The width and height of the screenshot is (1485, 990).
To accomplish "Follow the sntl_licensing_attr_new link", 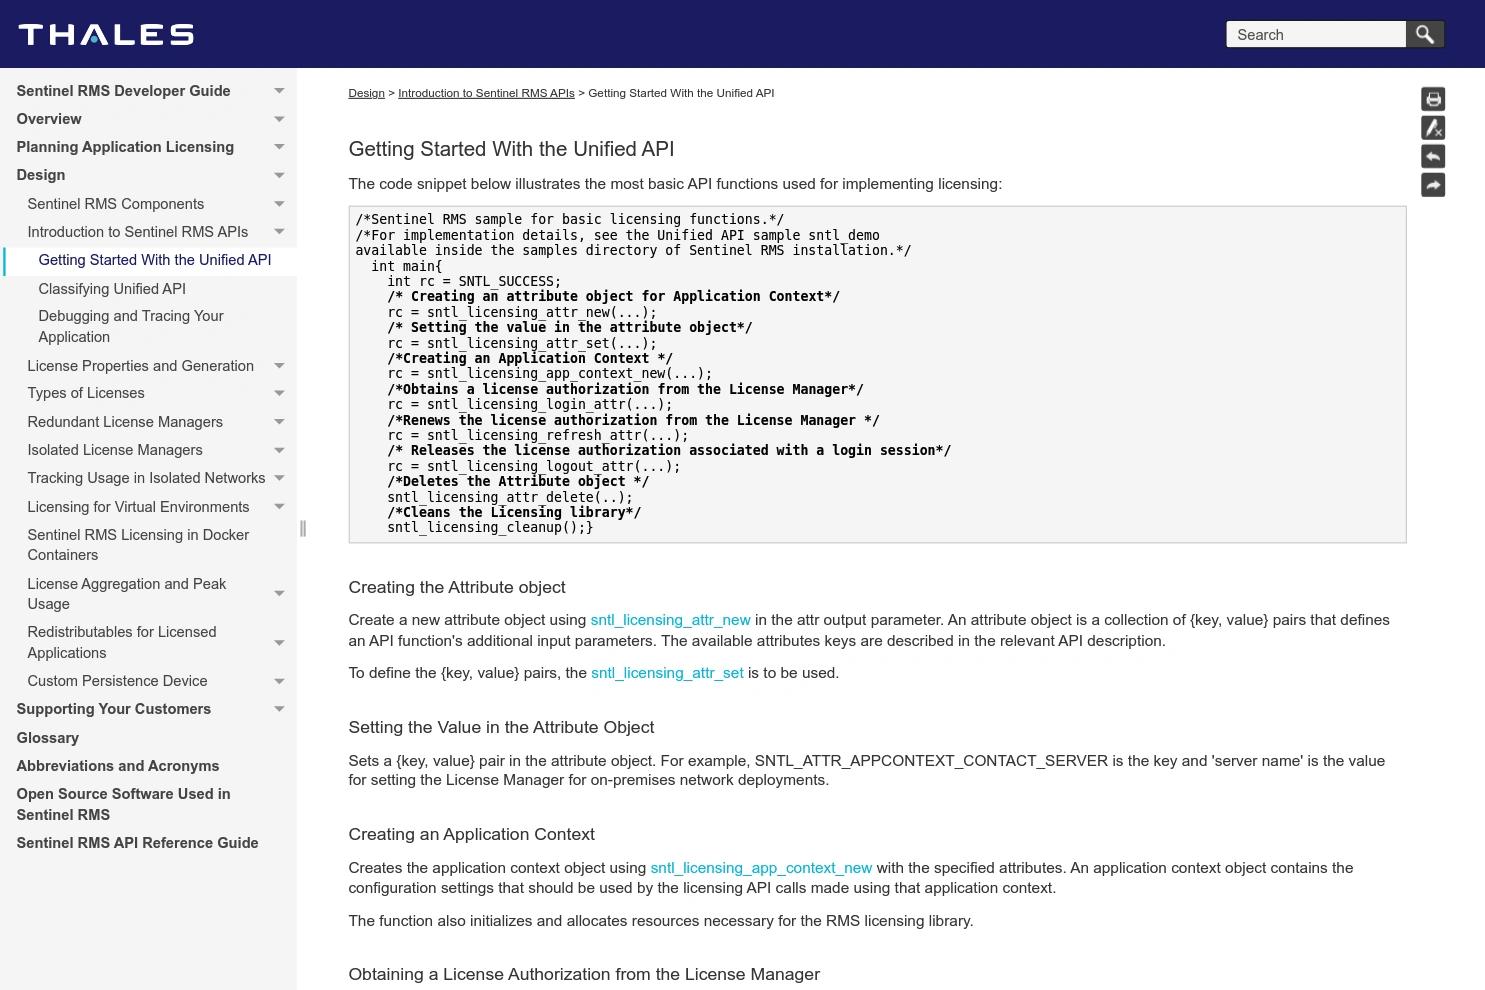I will (x=670, y=620).
